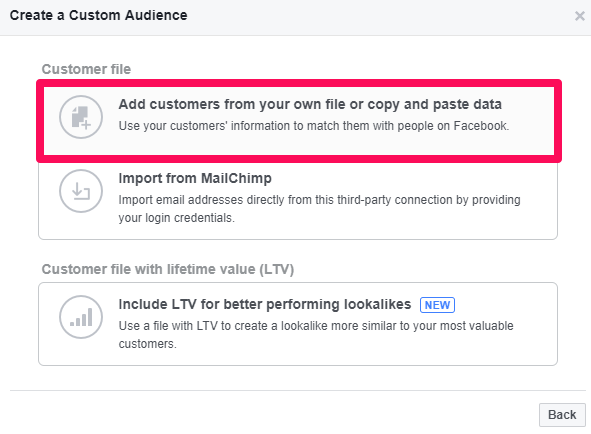Viewport: 591px width, 434px height.
Task: Click the 'Create a Custom Audience' dialog title
Action: click(98, 15)
